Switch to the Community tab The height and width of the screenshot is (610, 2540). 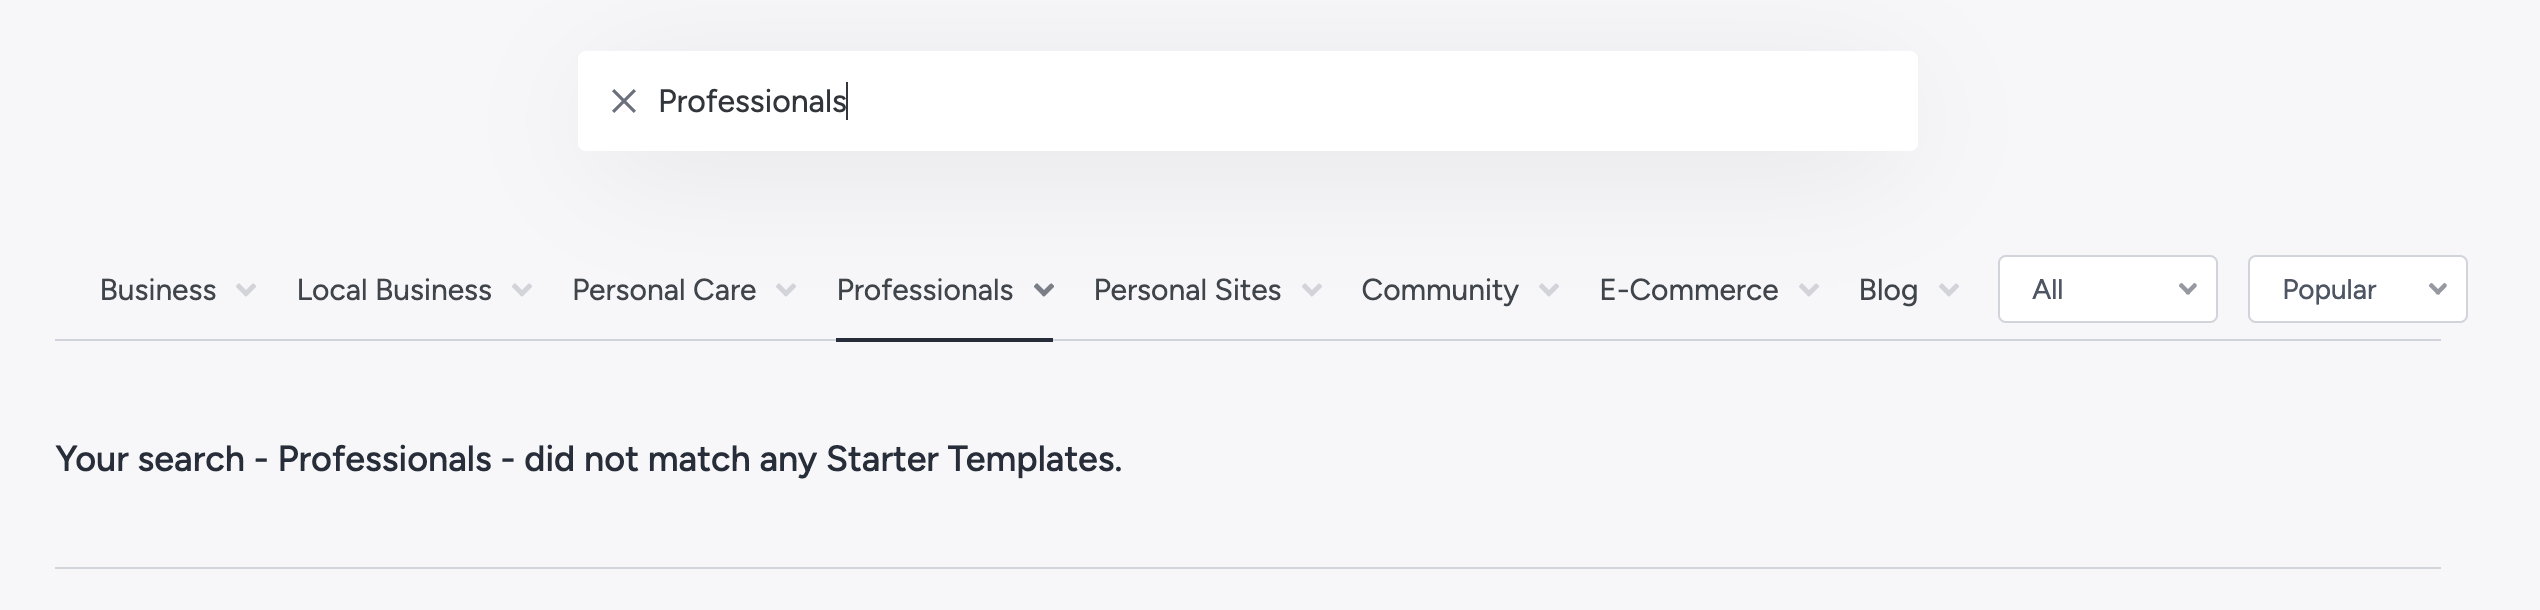click(x=1440, y=290)
